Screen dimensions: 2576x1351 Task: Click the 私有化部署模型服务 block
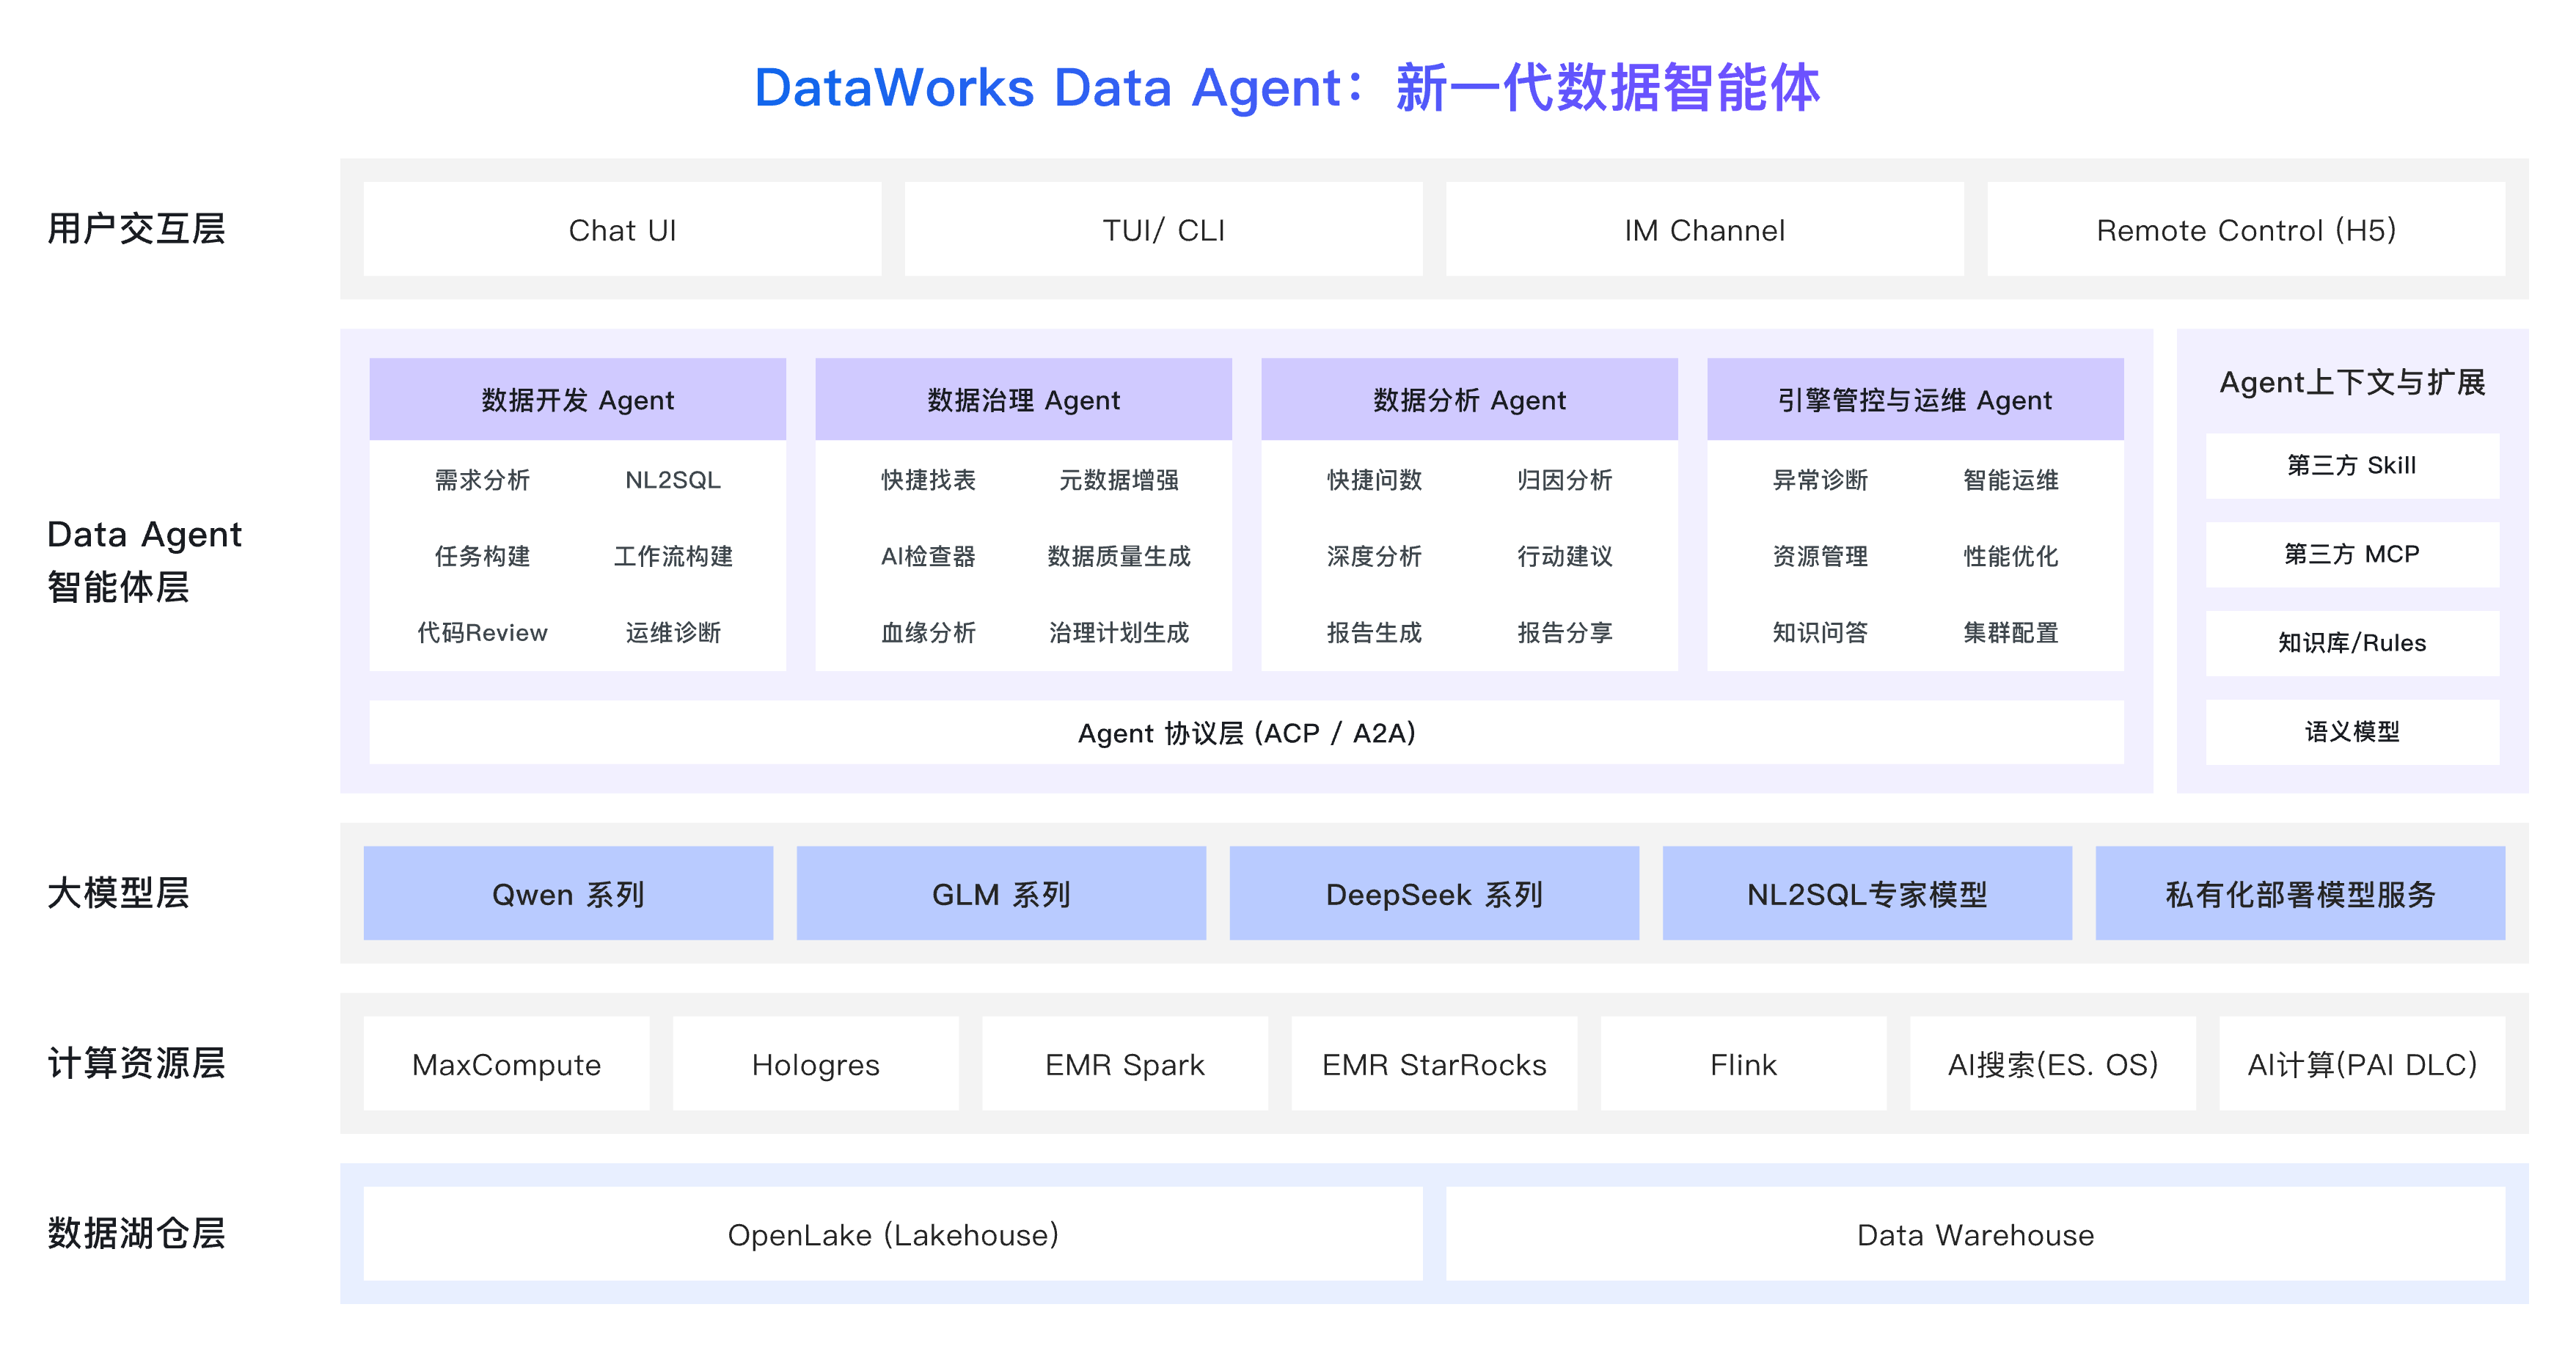pyautogui.click(x=2300, y=893)
